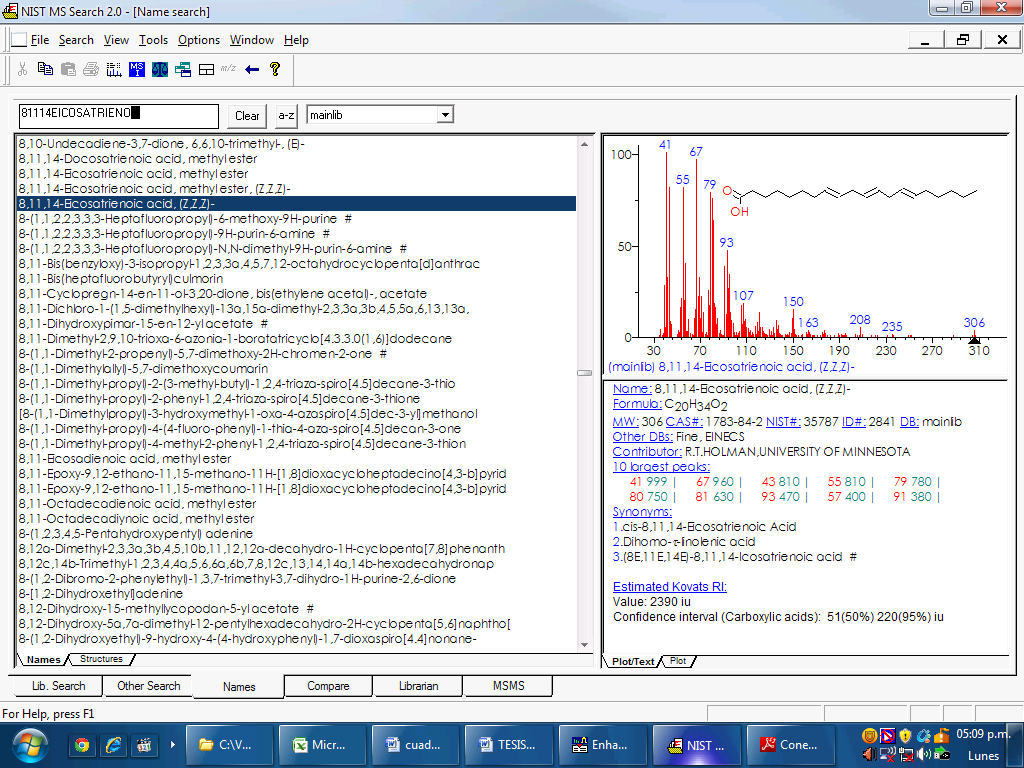The image size is (1024, 768).
Task: Click the scroll up arrow of name list
Action: pos(584,144)
